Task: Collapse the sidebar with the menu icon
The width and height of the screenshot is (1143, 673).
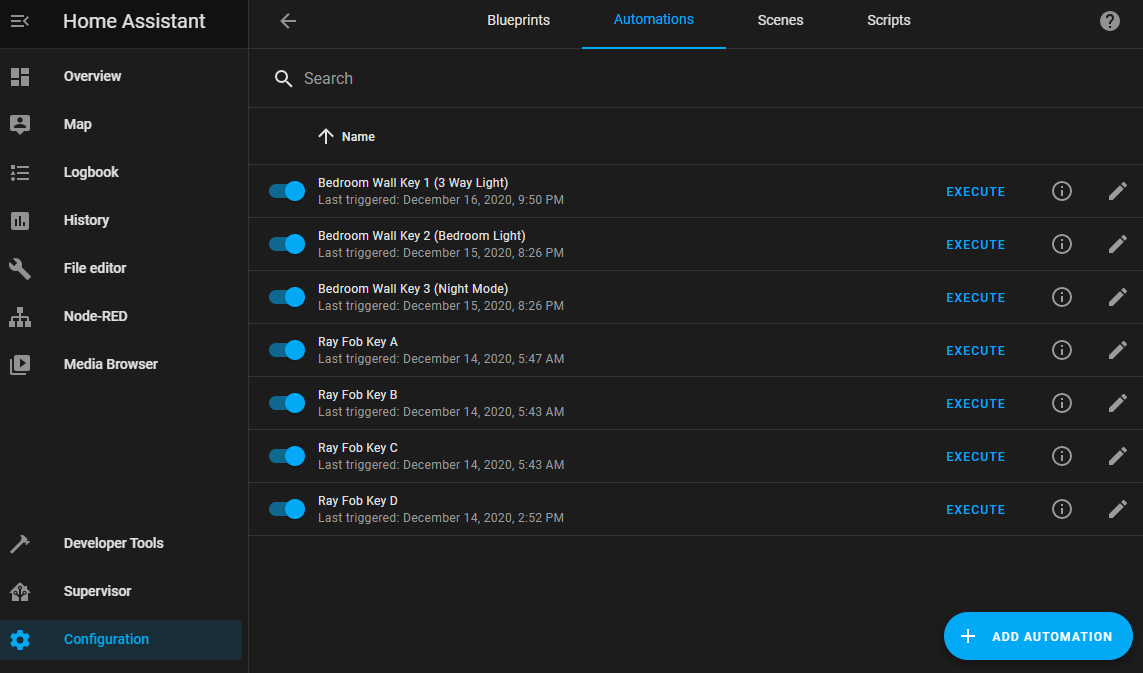Action: pyautogui.click(x=20, y=21)
